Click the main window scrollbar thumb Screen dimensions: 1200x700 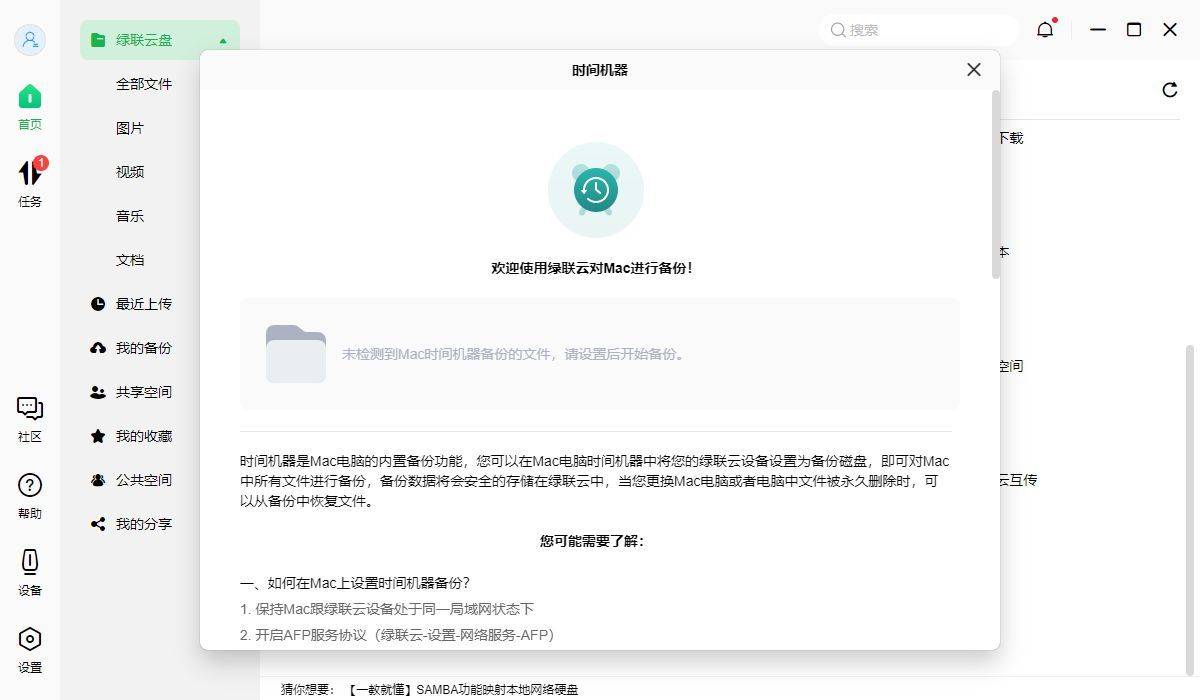1190,508
